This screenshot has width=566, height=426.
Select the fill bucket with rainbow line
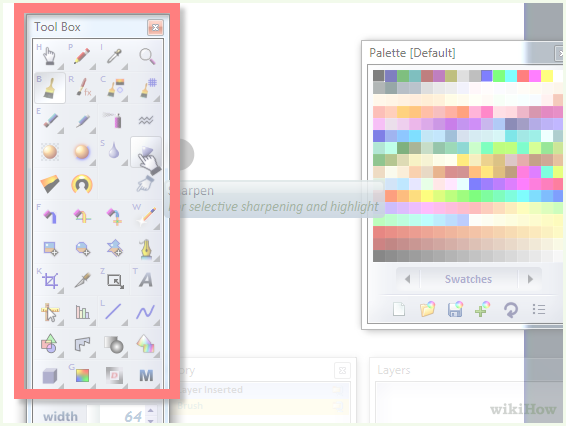pos(82,216)
